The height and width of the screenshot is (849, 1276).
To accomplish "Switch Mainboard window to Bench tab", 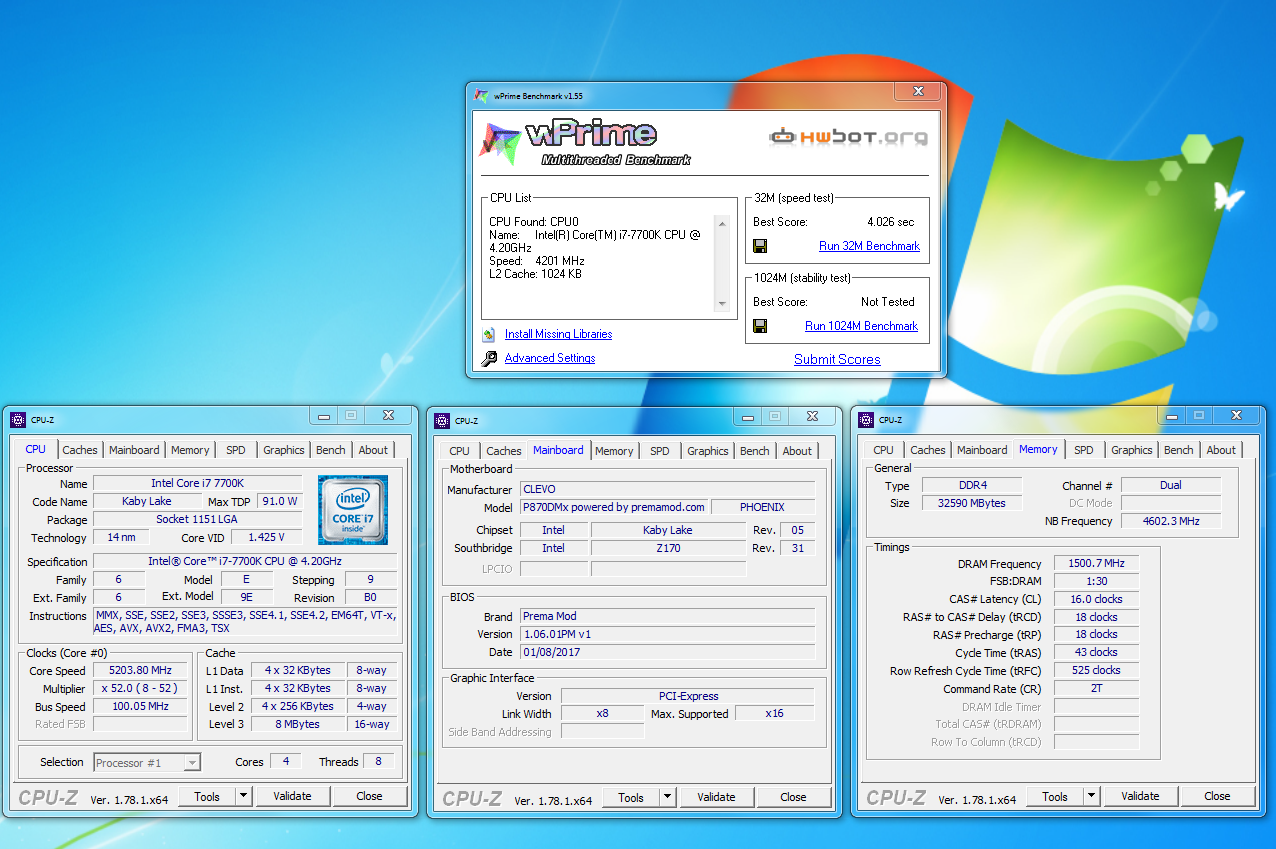I will pyautogui.click(x=755, y=451).
